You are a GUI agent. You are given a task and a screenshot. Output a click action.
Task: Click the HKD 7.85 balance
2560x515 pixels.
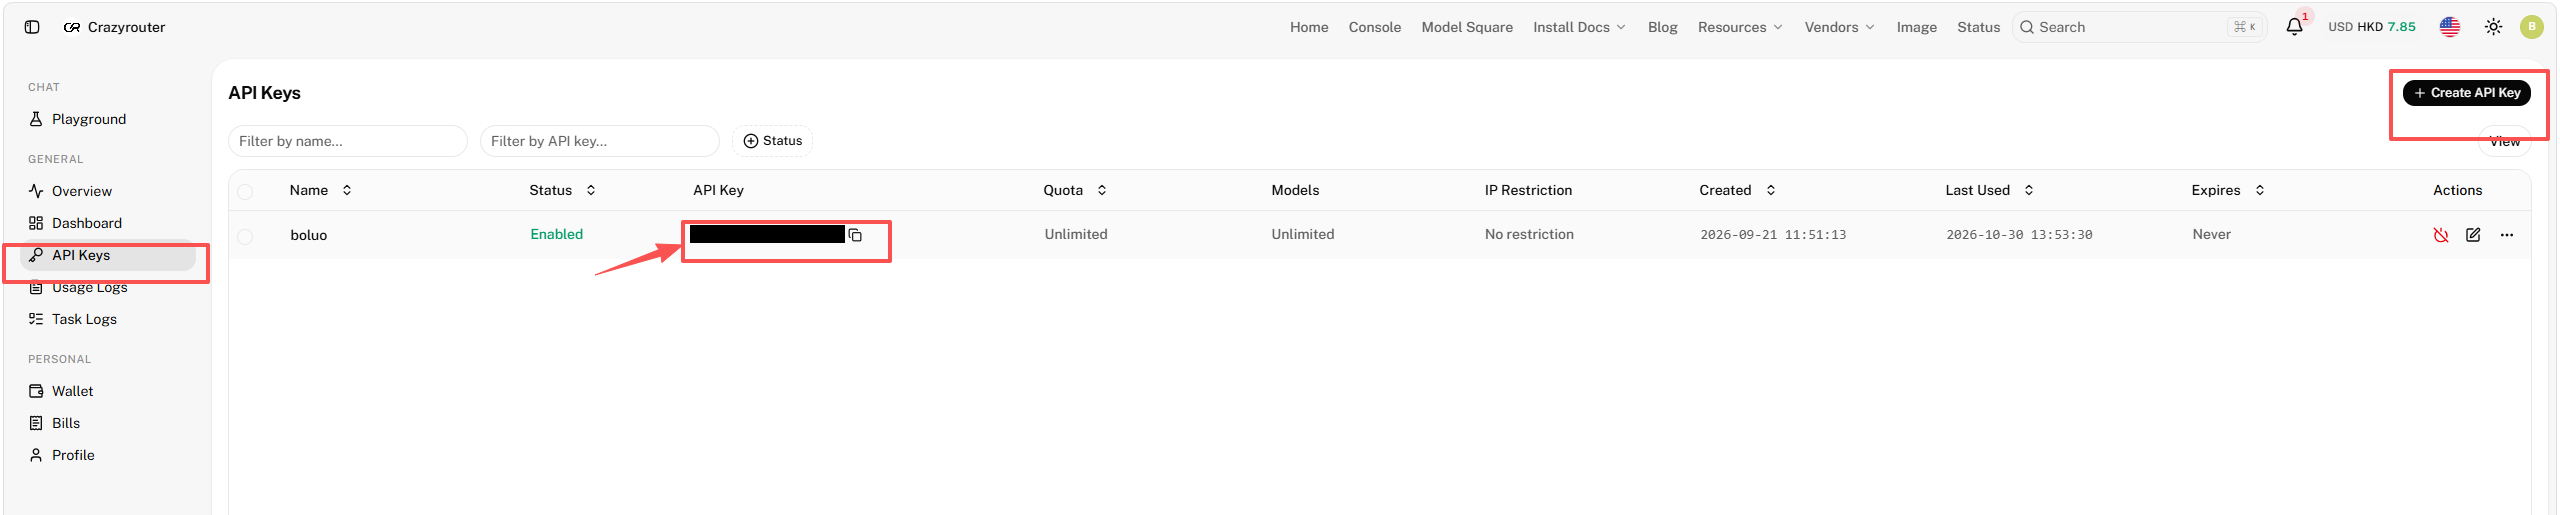[2386, 27]
